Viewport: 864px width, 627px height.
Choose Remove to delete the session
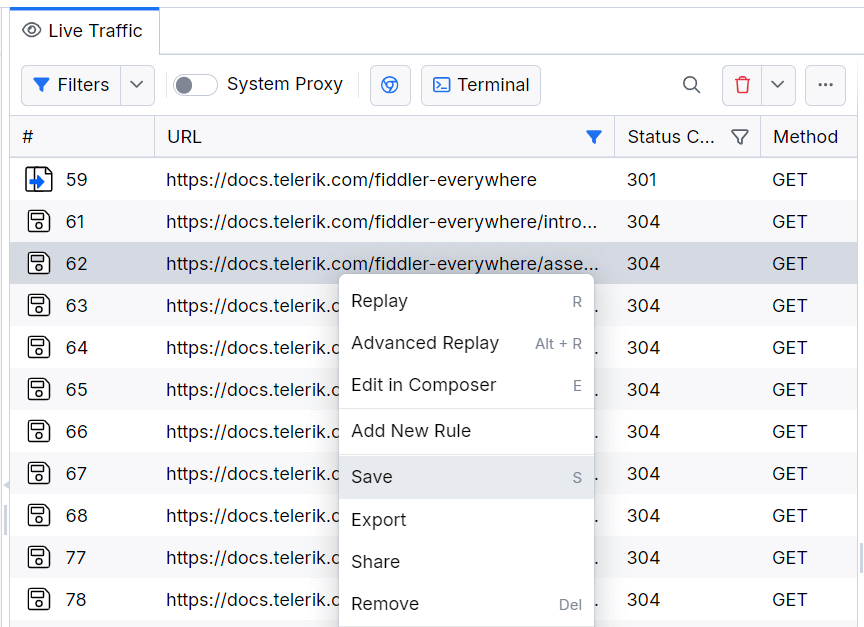click(x=385, y=604)
